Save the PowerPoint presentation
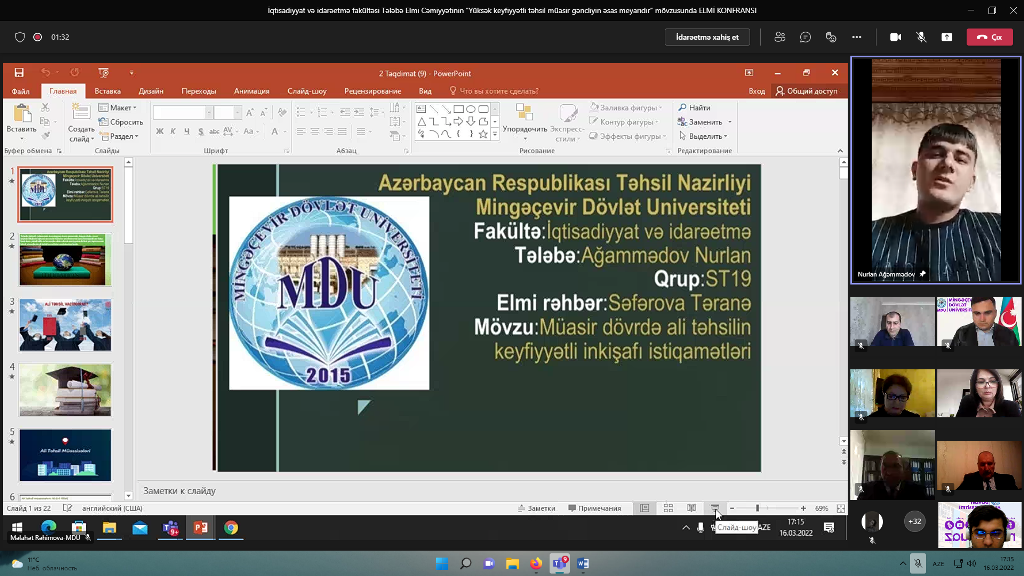1024x576 pixels. (x=19, y=72)
